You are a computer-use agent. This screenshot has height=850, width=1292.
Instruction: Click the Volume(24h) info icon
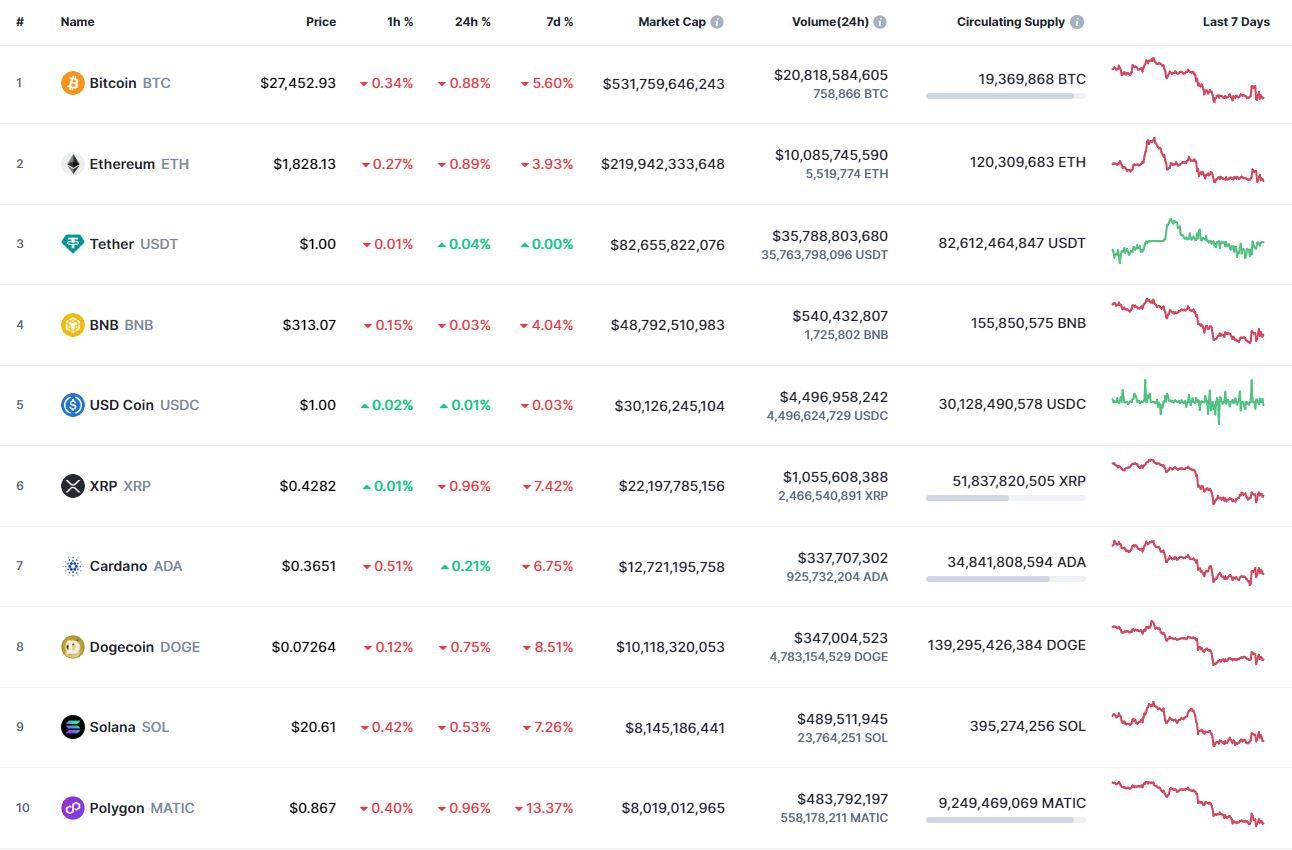(x=880, y=22)
